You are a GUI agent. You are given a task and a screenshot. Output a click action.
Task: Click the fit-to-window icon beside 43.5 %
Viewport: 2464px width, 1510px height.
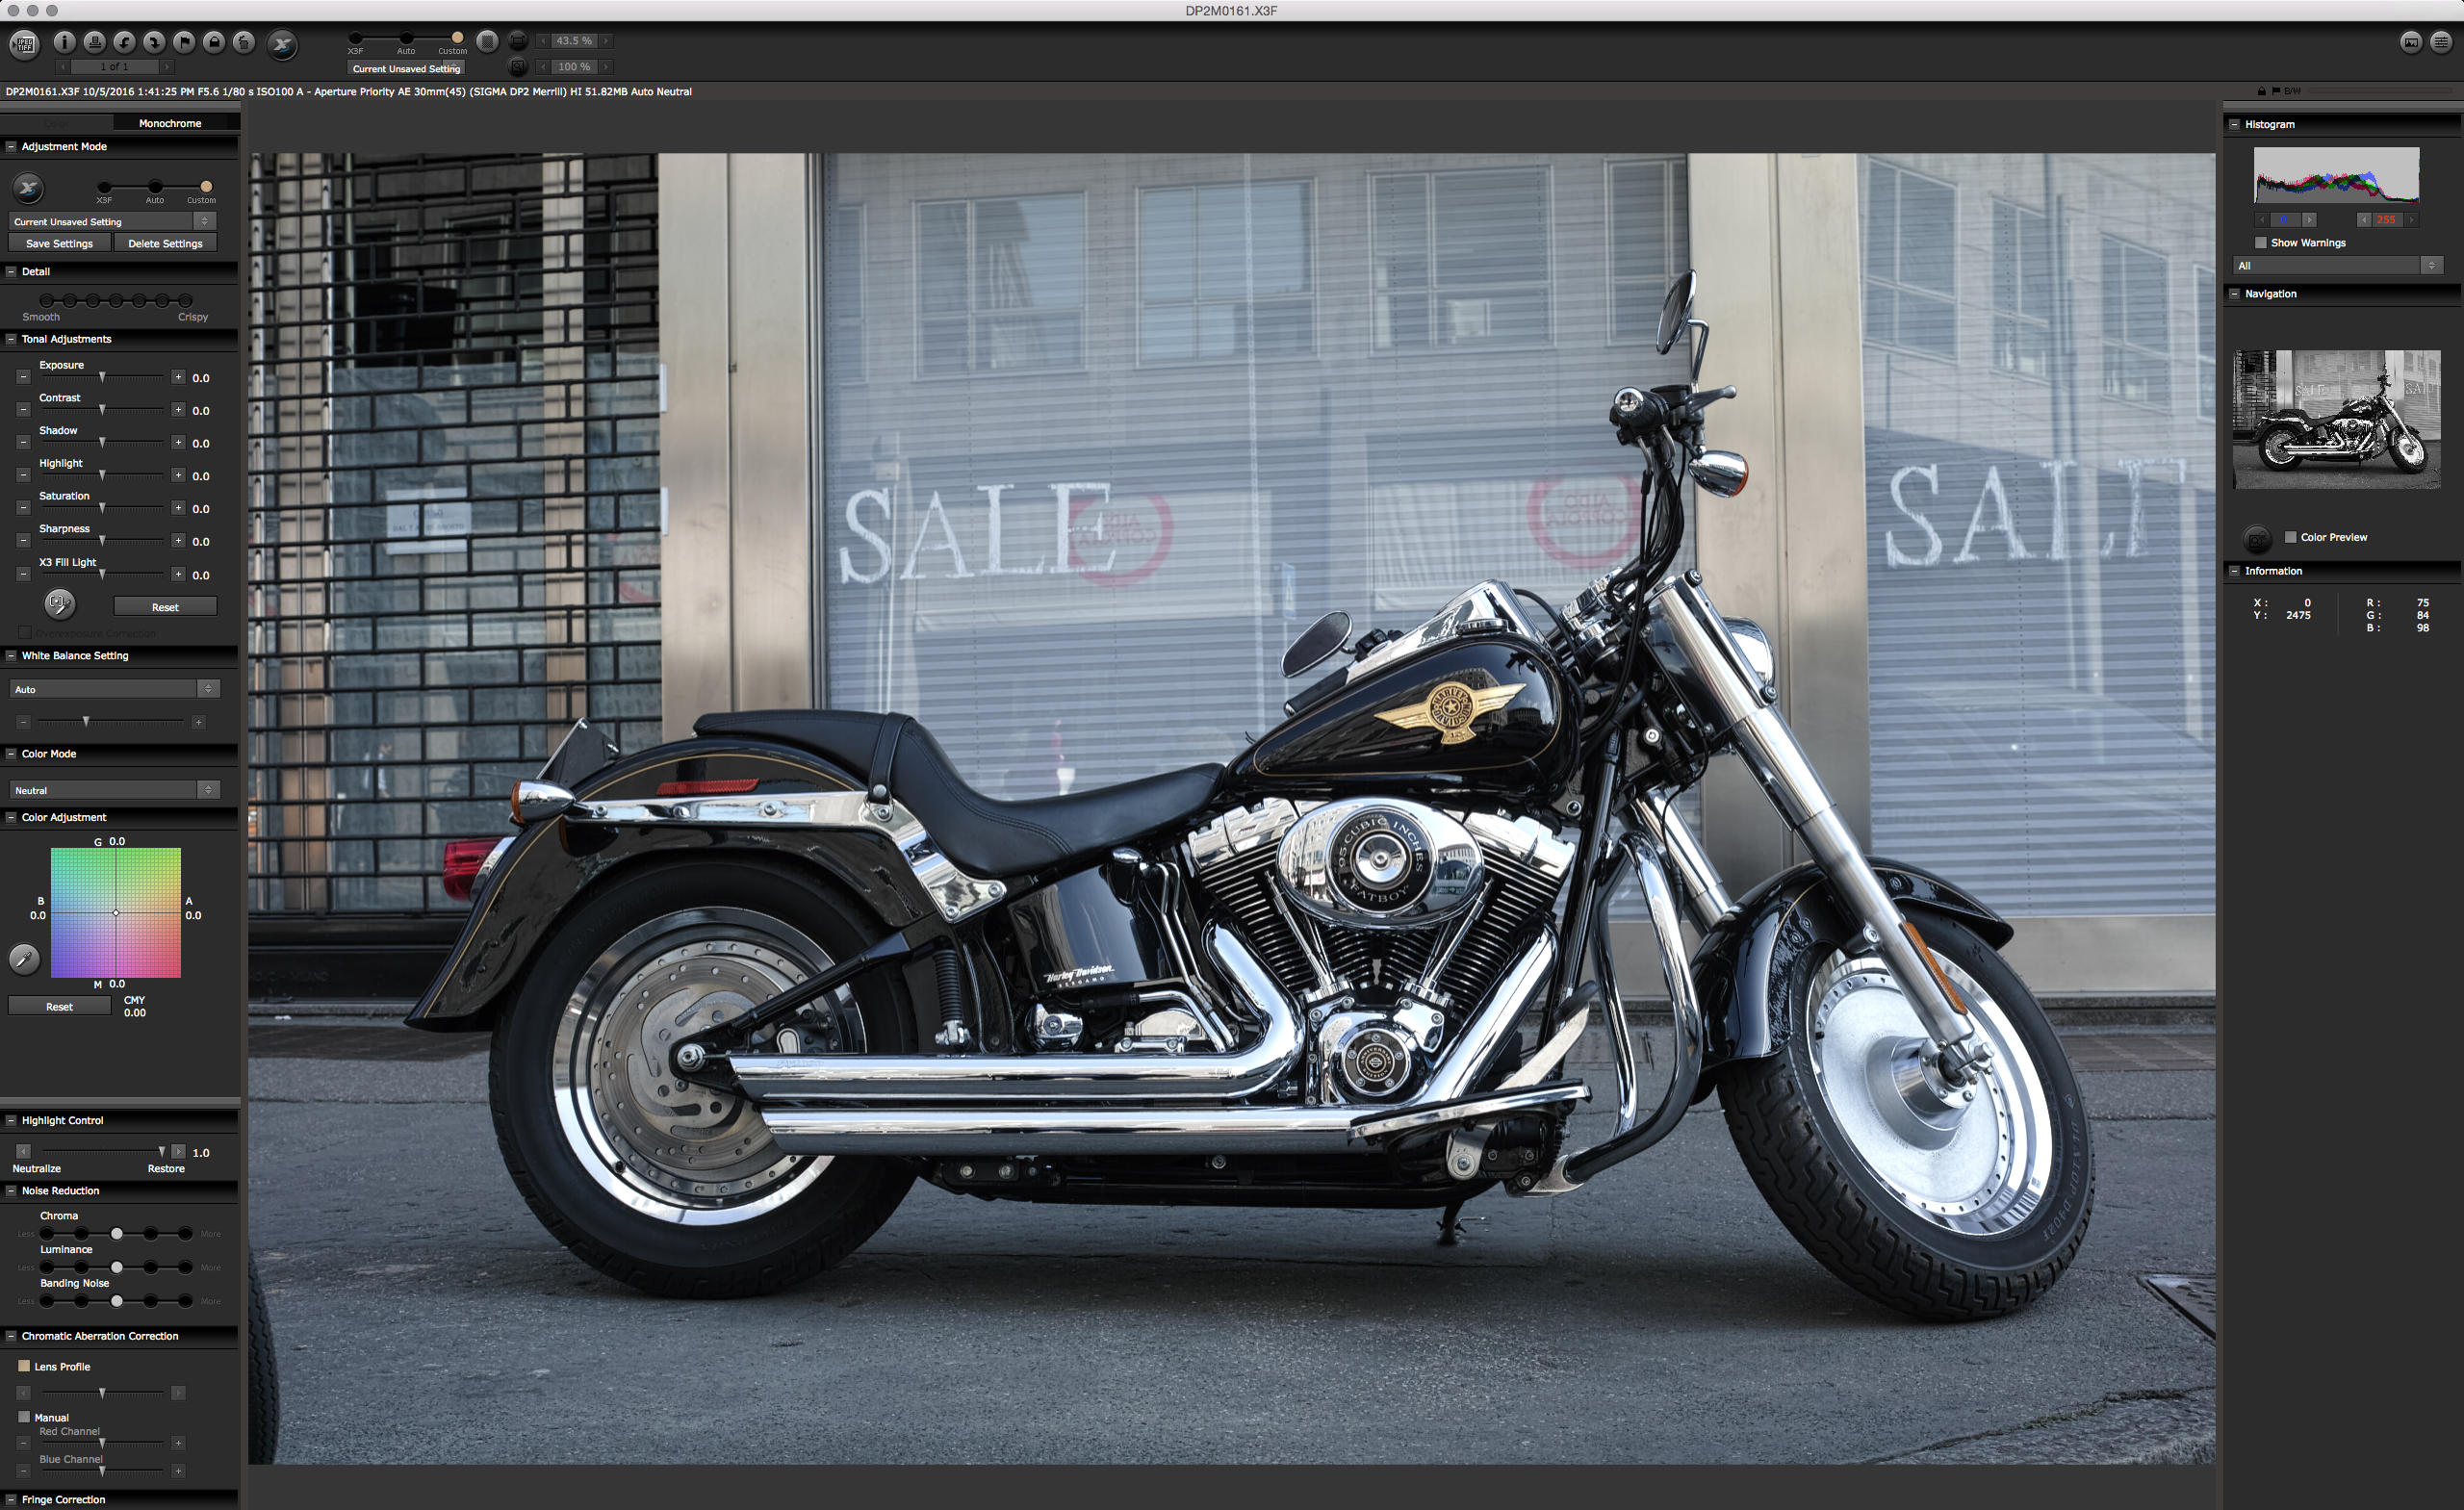518,41
